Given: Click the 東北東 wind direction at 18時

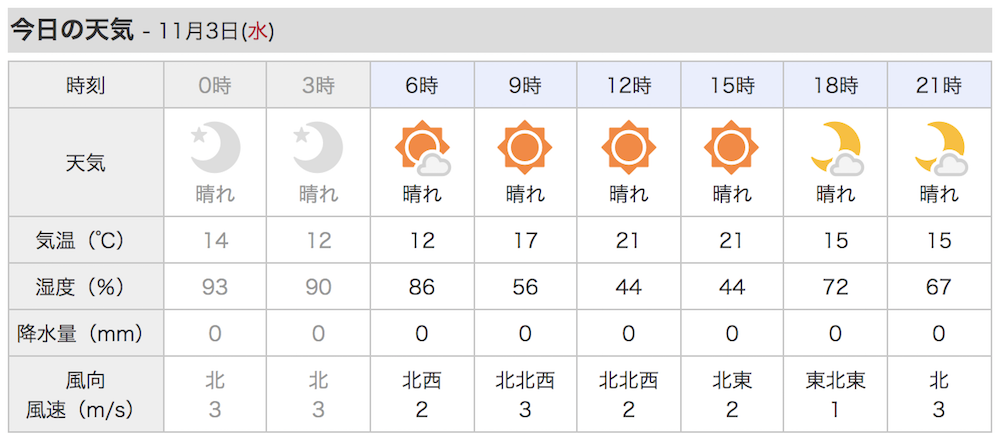Looking at the screenshot, I should point(835,381).
